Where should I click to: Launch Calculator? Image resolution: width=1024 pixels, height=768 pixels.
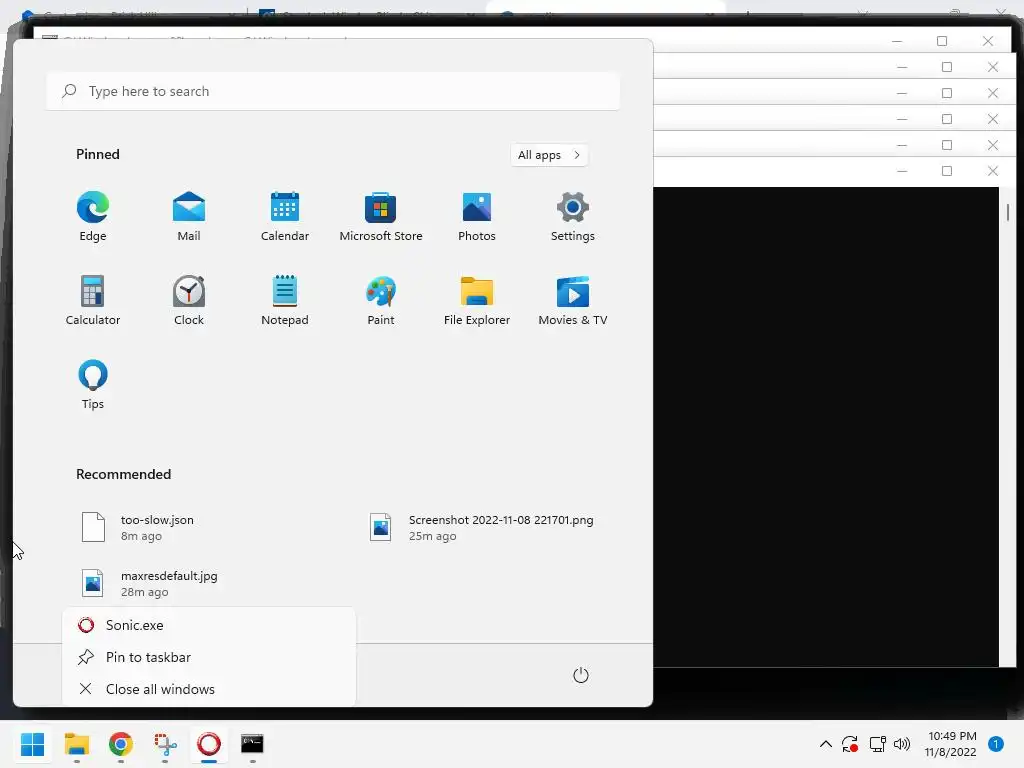tap(93, 300)
